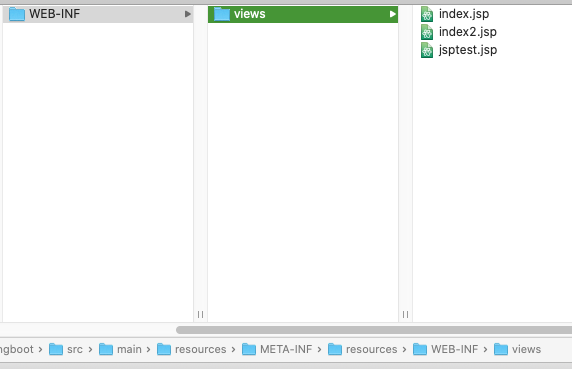Select the jsptest.jsp file icon

coord(427,50)
